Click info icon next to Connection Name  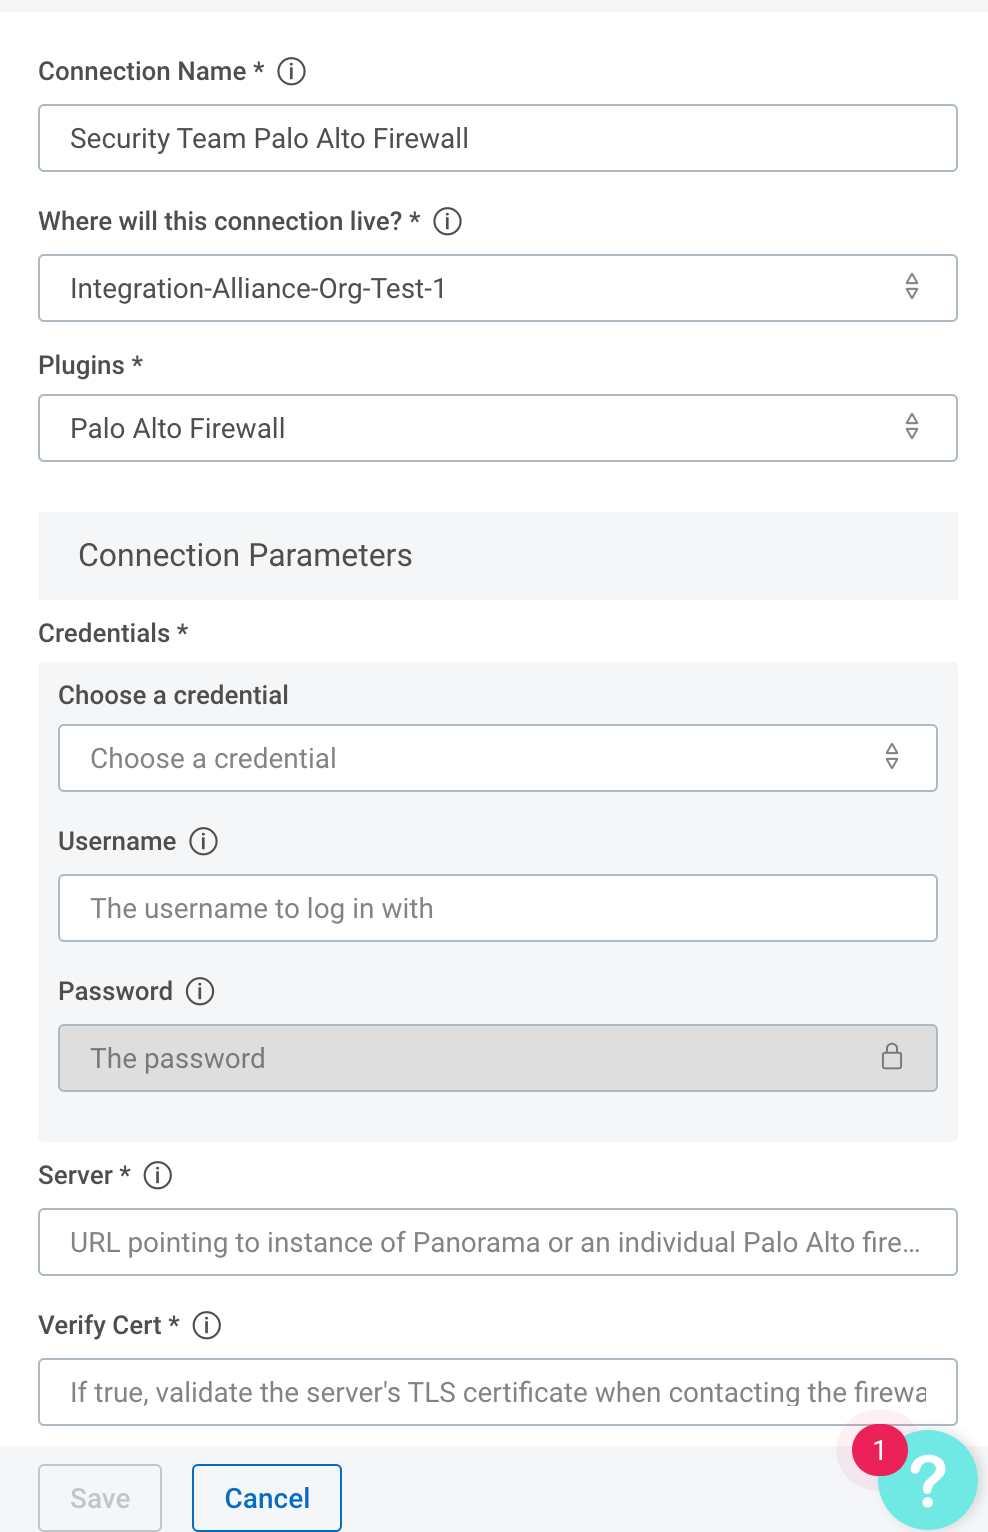291,71
